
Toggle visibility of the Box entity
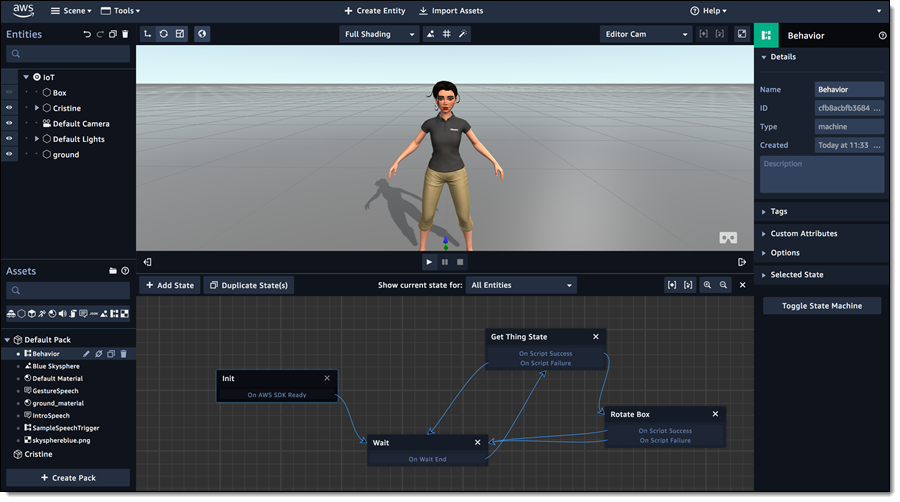coord(9,92)
